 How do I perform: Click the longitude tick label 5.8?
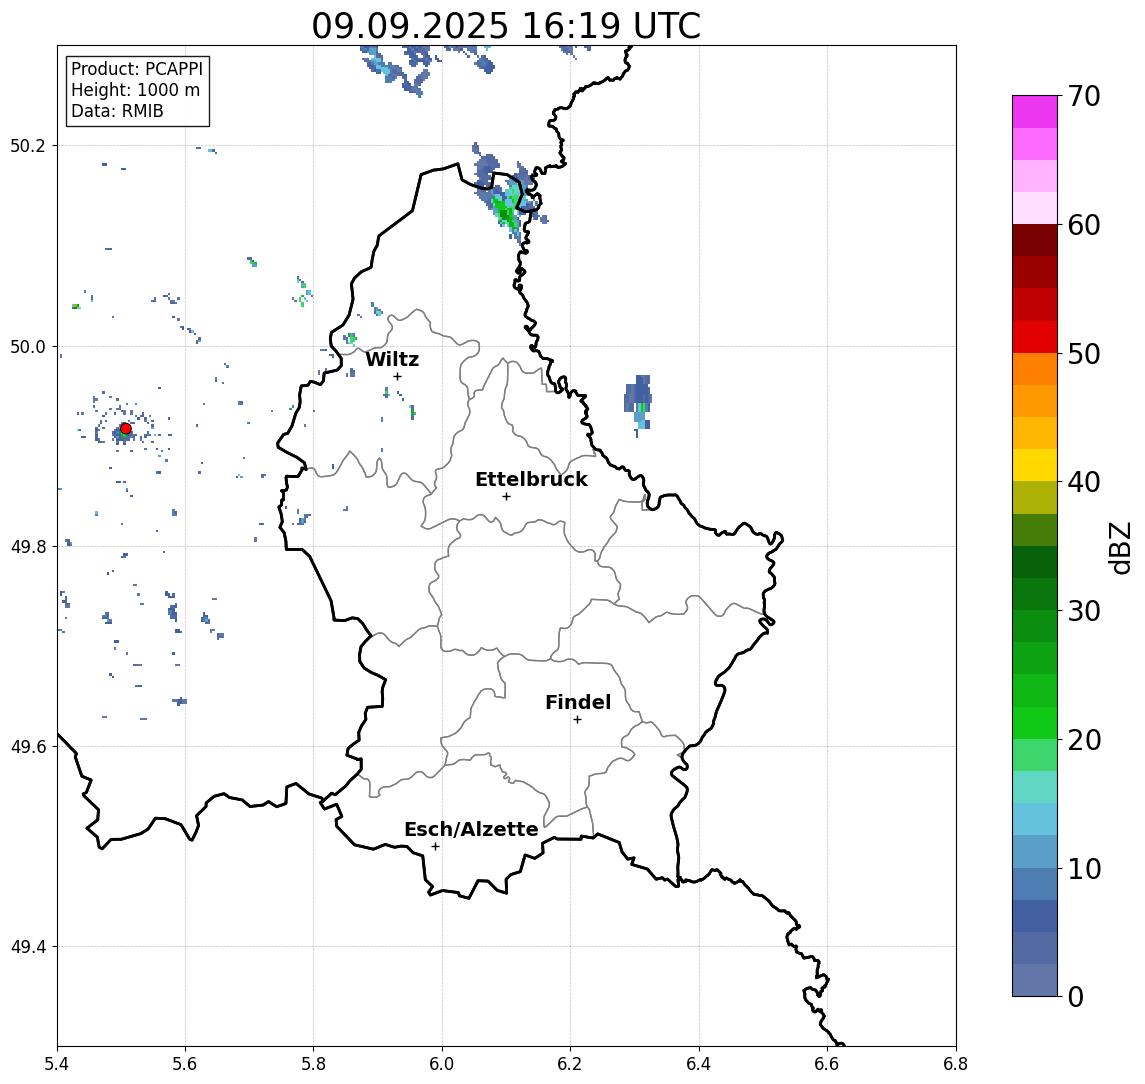313,1064
